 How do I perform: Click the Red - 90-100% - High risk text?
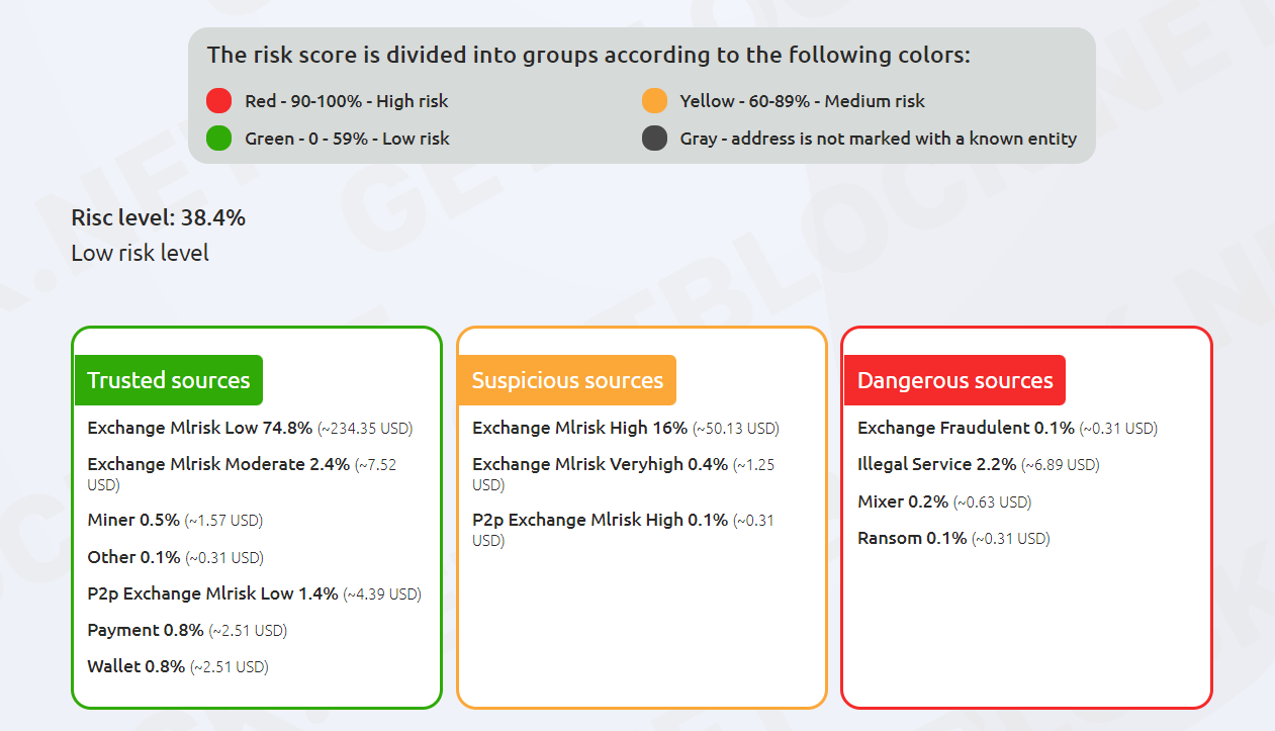346,101
